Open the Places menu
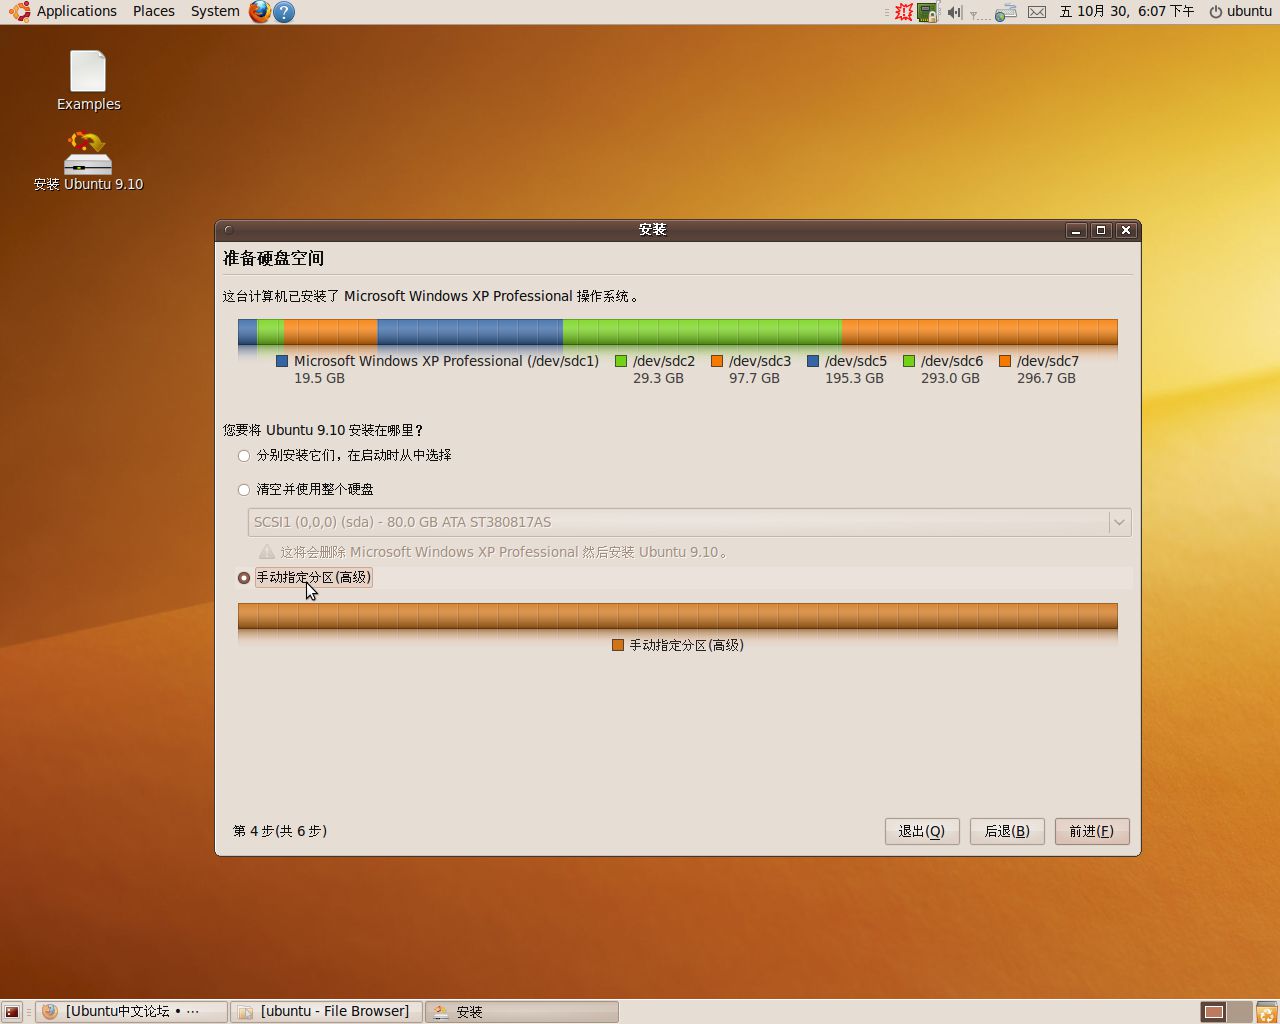This screenshot has width=1280, height=1024. point(154,12)
